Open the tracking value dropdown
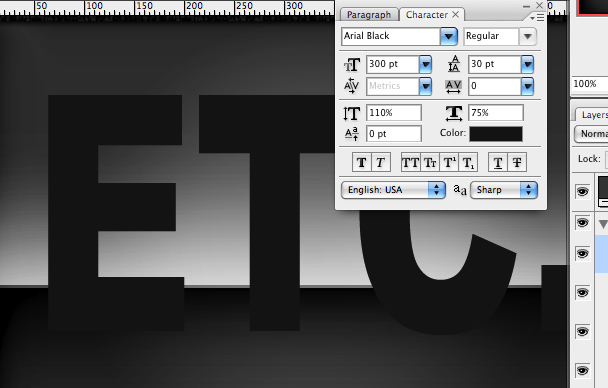608x388 pixels. pos(527,86)
